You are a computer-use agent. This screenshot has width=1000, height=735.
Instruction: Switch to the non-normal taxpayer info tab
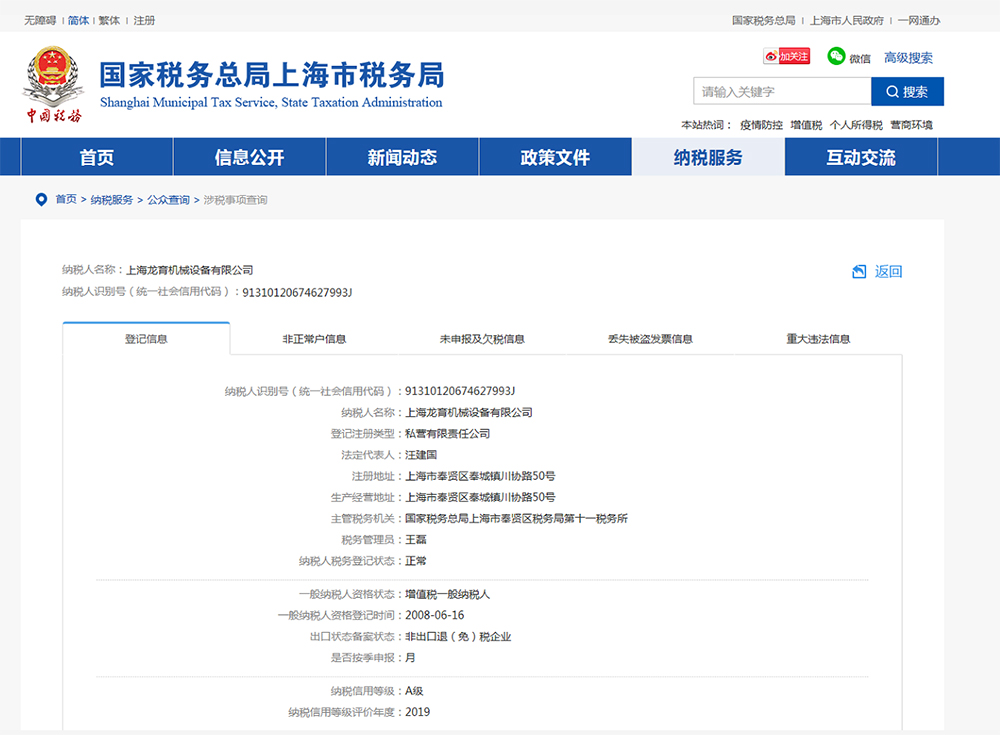pos(314,339)
